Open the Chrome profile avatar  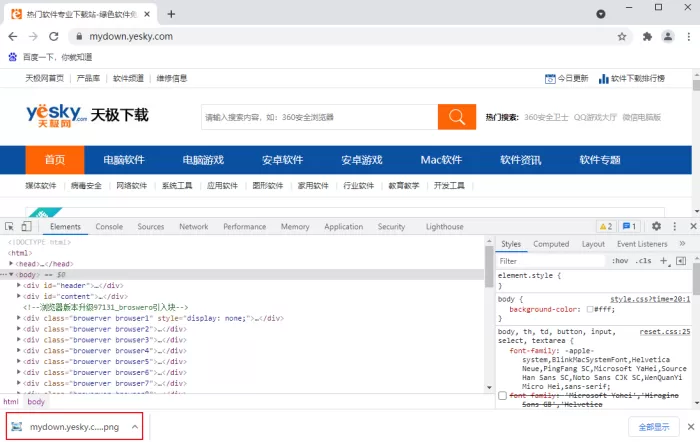pyautogui.click(x=668, y=37)
